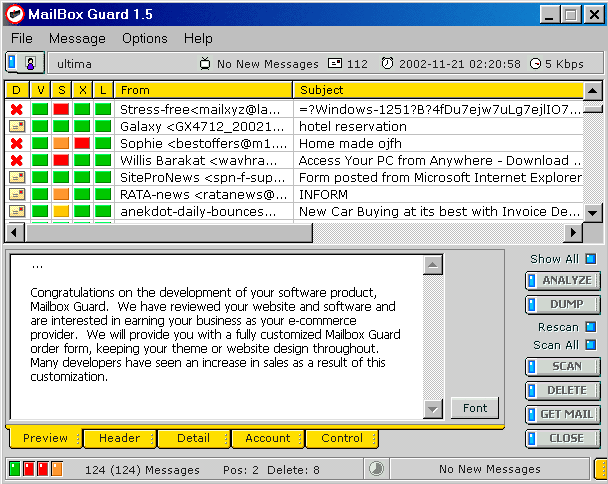Click the yellow S square in anekdot-daily-bounces row

61,211
